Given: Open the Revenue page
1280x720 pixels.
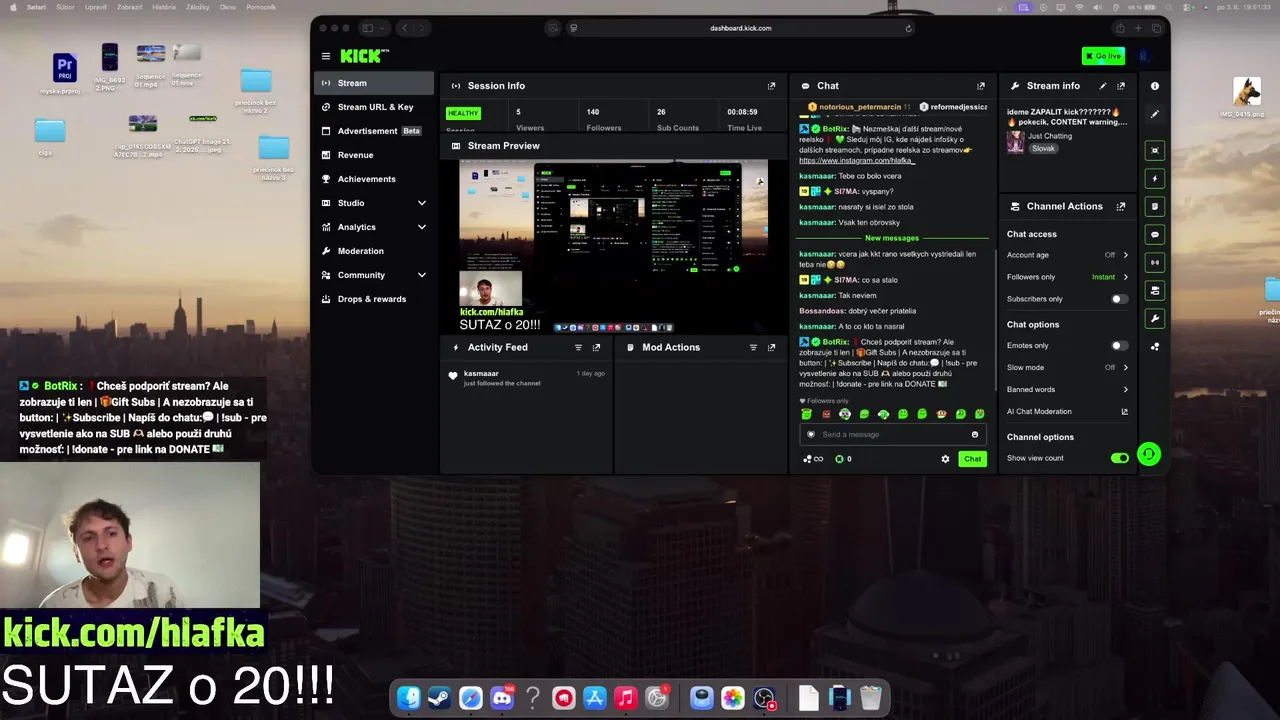Looking at the screenshot, I should [x=374, y=155].
